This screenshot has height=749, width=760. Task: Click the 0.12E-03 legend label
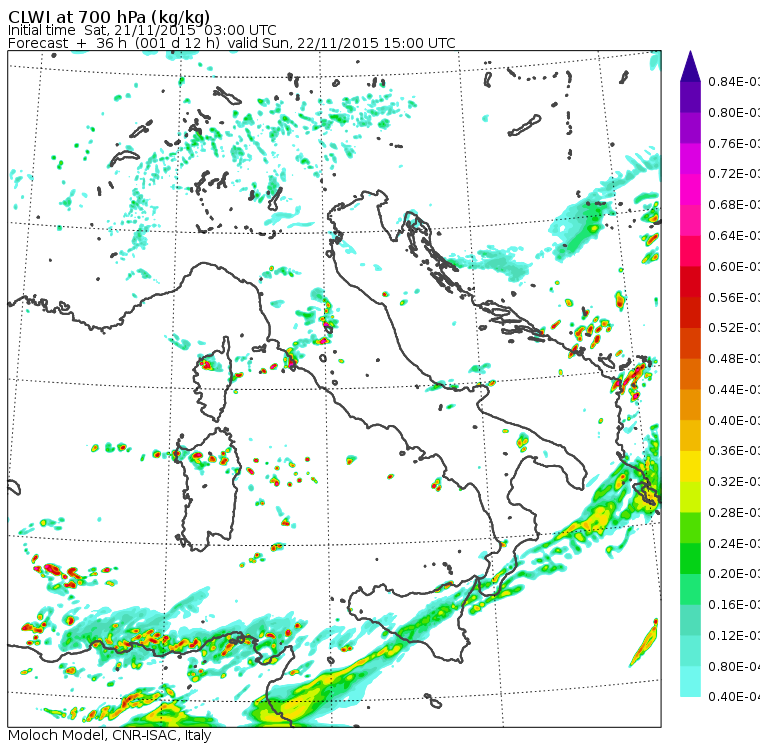coord(733,636)
